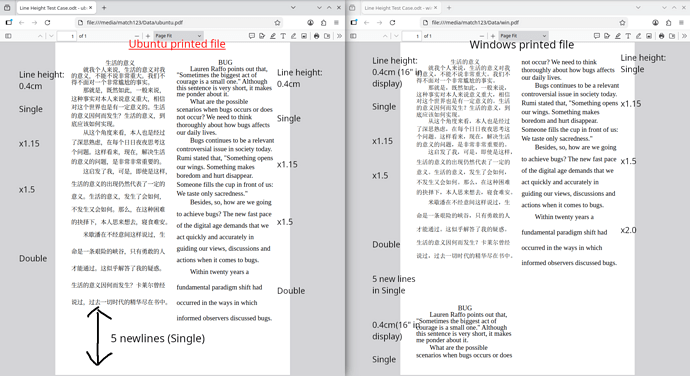Viewport: 690px width, 376px height.
Task: Open more PDF tools in ubuntu.pdf window
Action: 339,36
